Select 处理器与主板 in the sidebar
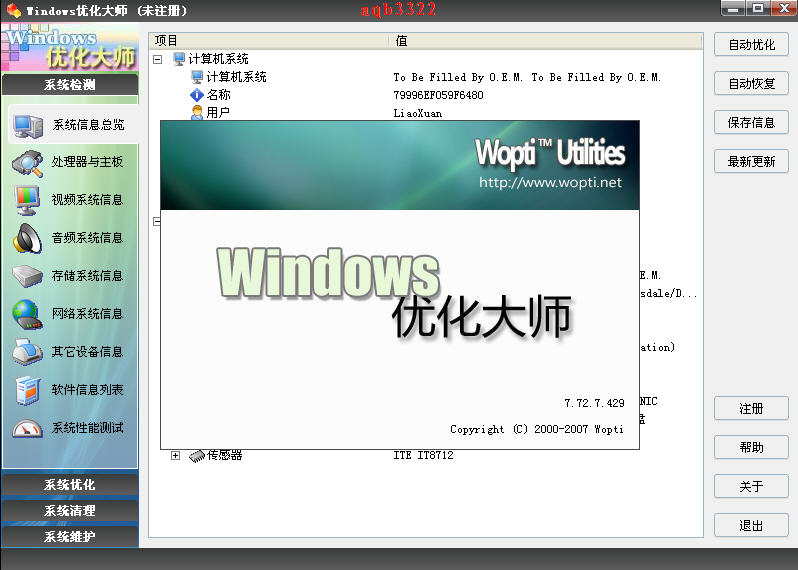 click(x=87, y=162)
